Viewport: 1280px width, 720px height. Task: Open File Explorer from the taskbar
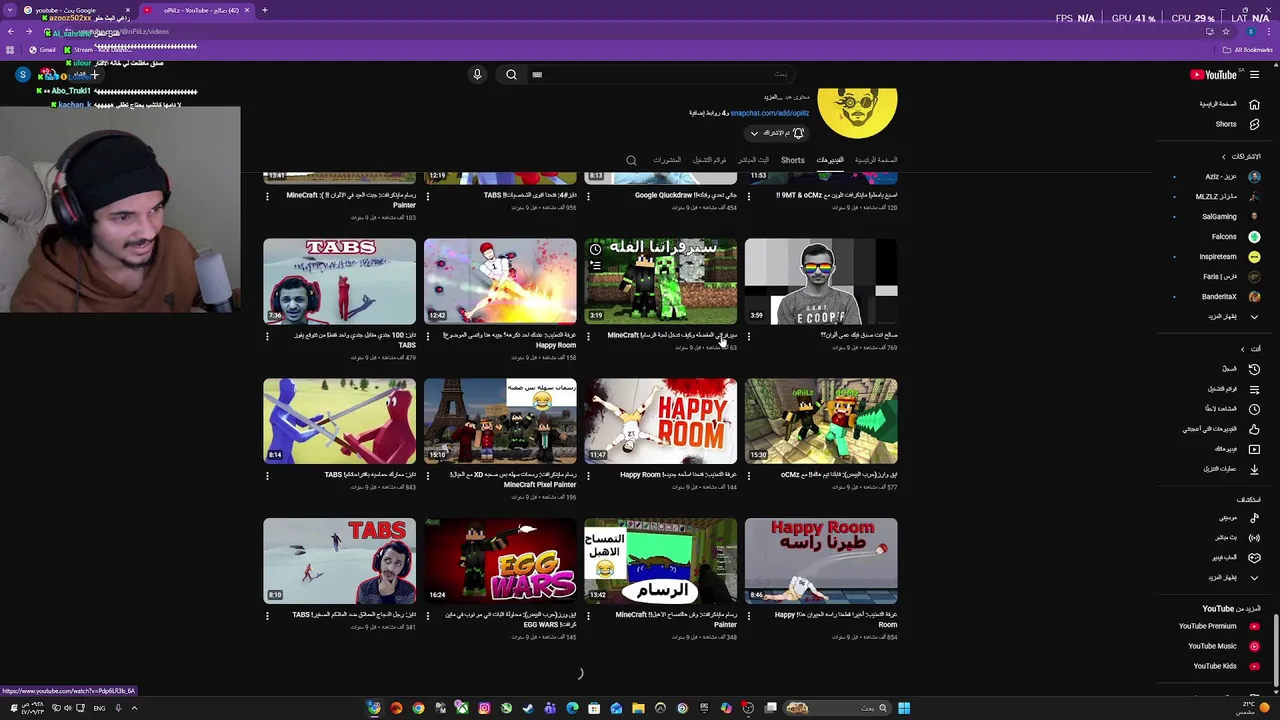click(x=638, y=708)
